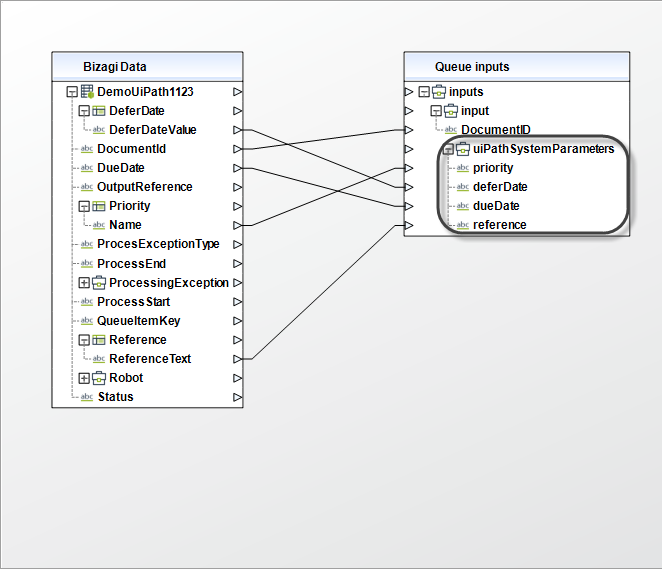This screenshot has width=662, height=570.
Task: Click the abc icon next to ProcessEnd
Action: pos(87,263)
